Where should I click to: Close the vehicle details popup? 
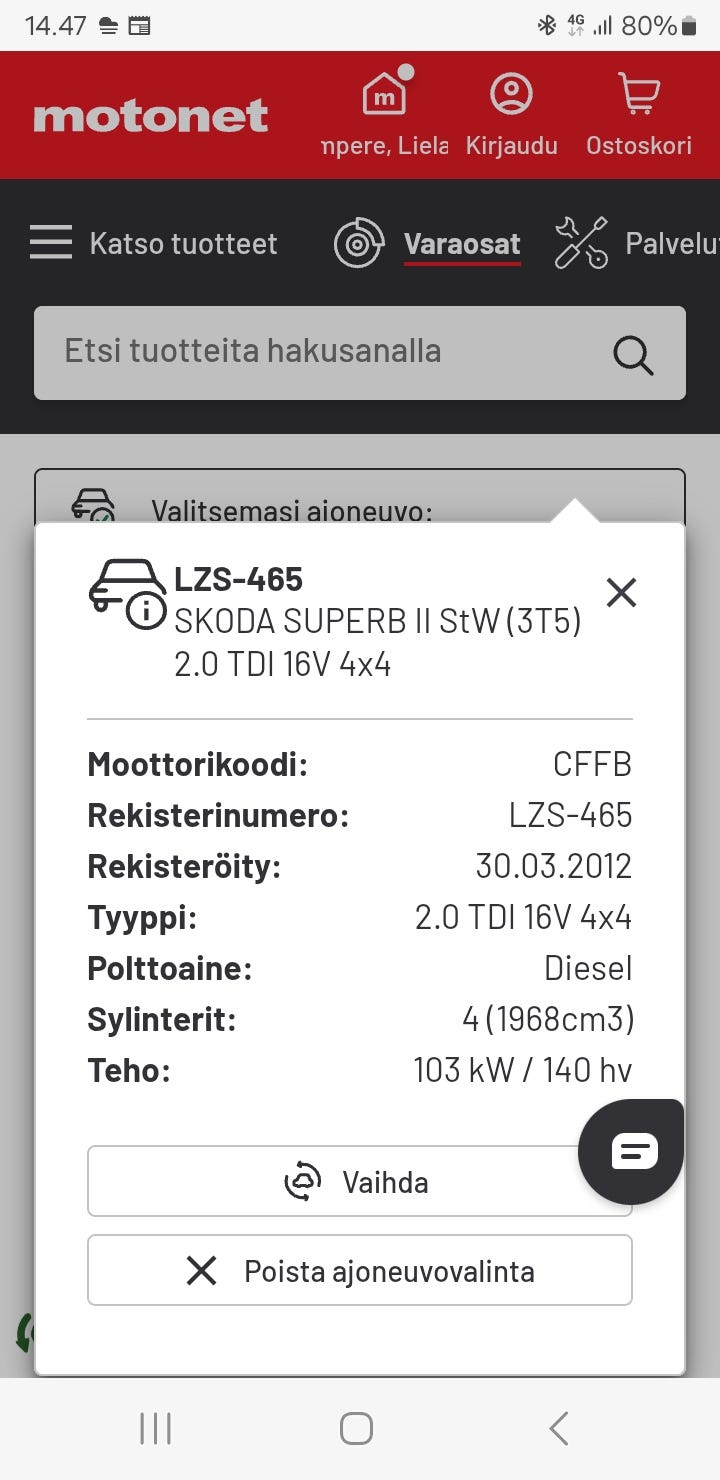[x=621, y=593]
